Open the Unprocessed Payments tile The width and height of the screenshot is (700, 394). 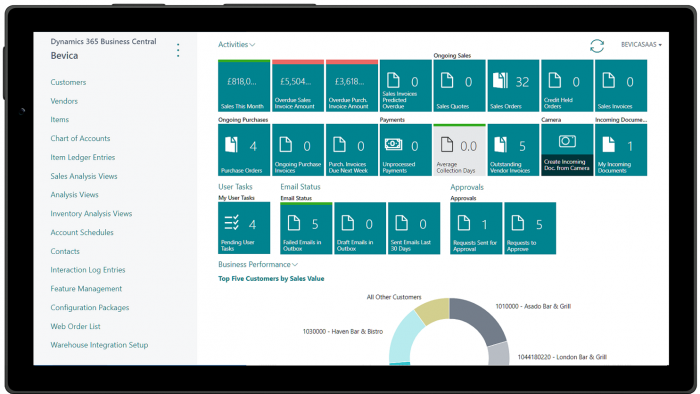(406, 150)
